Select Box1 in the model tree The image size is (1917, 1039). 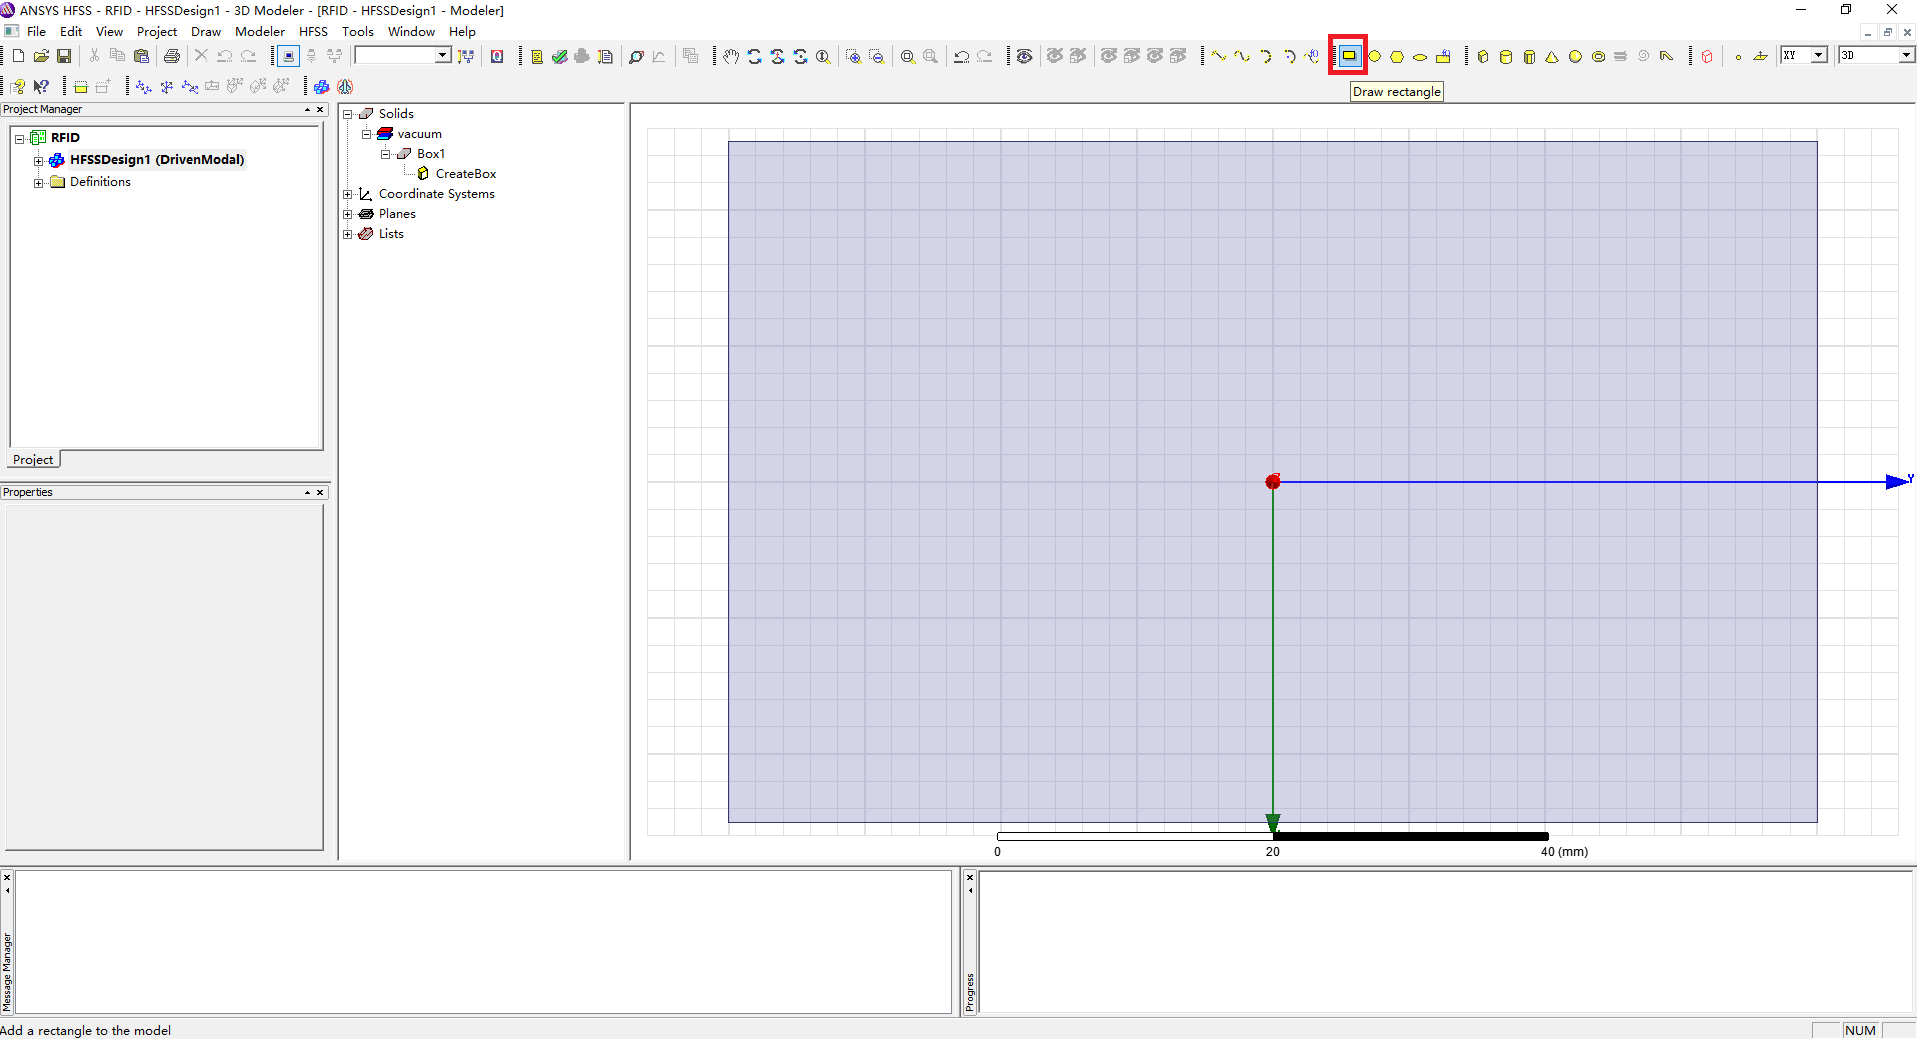pos(431,154)
